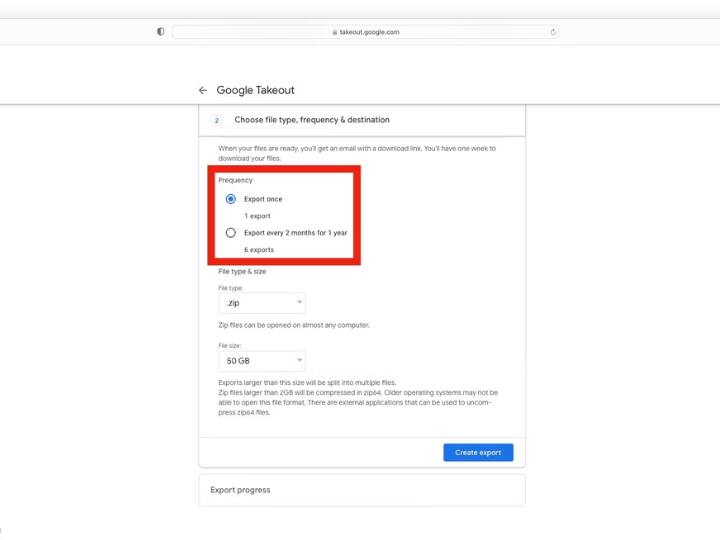
Task: Click the Create export button
Action: click(478, 452)
